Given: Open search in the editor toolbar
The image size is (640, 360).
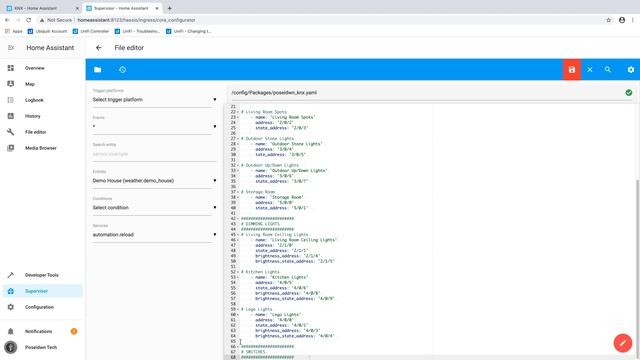Looking at the screenshot, I should point(608,69).
